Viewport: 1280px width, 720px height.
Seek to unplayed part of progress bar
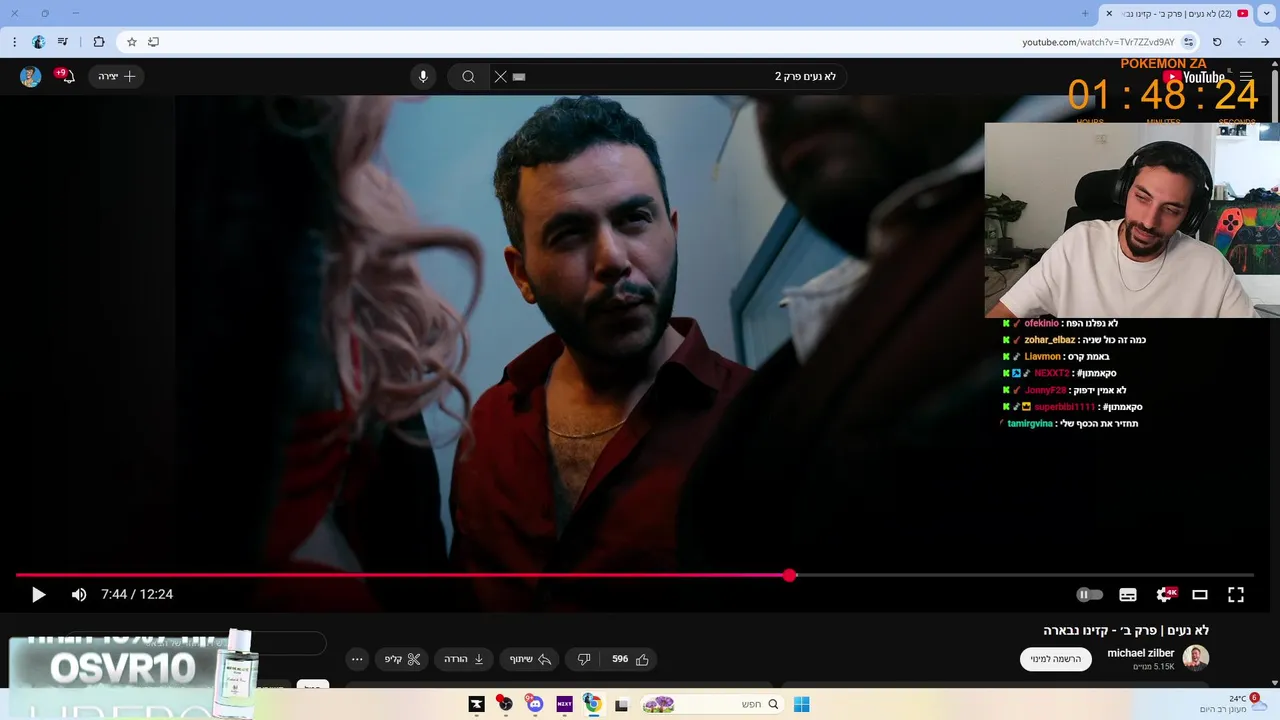(1025, 575)
